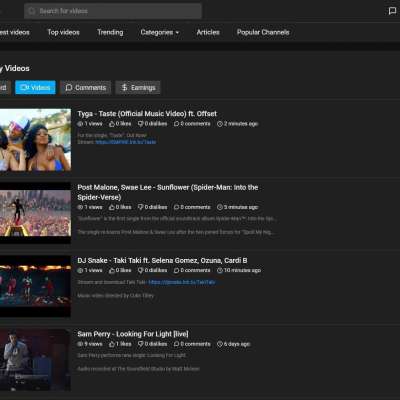This screenshot has height=400, width=400.
Task: Click the search magnifier icon
Action: (x=32, y=11)
